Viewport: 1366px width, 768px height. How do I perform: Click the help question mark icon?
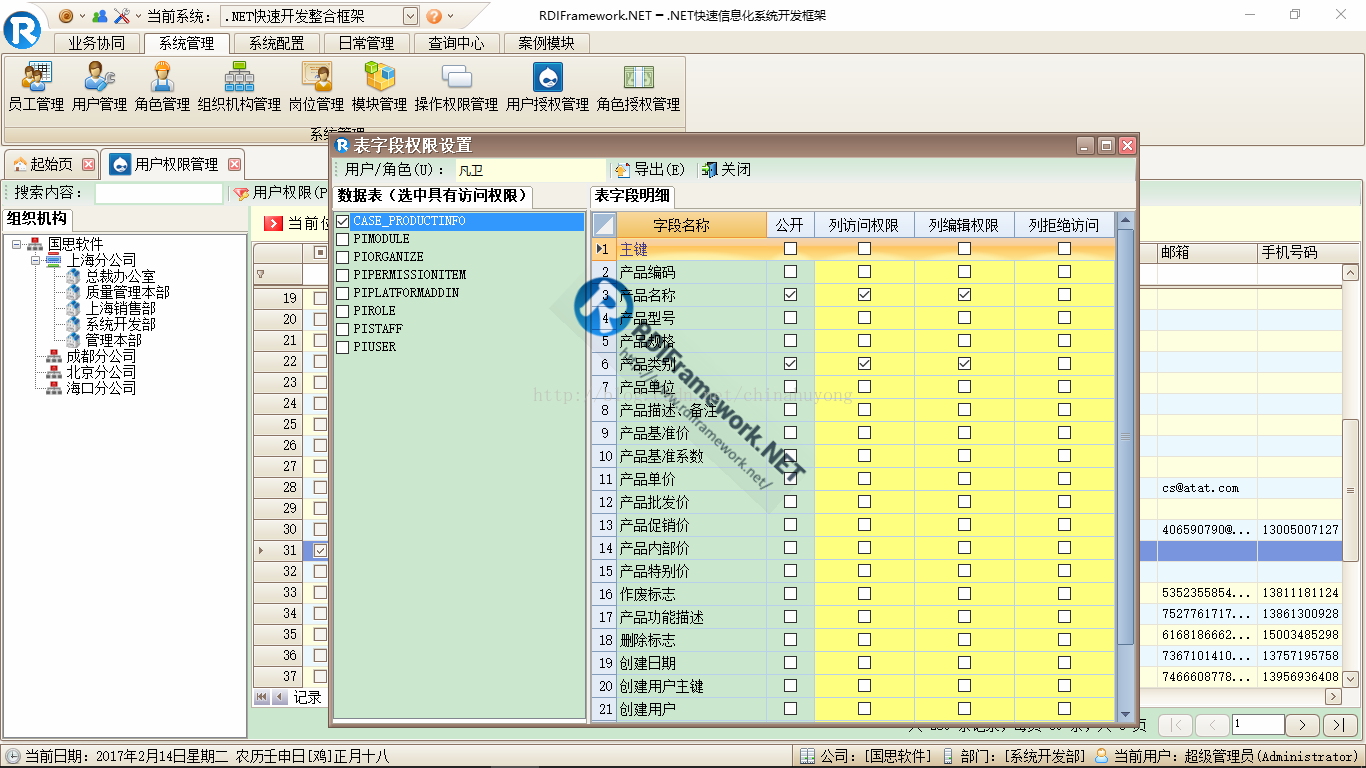(x=434, y=16)
